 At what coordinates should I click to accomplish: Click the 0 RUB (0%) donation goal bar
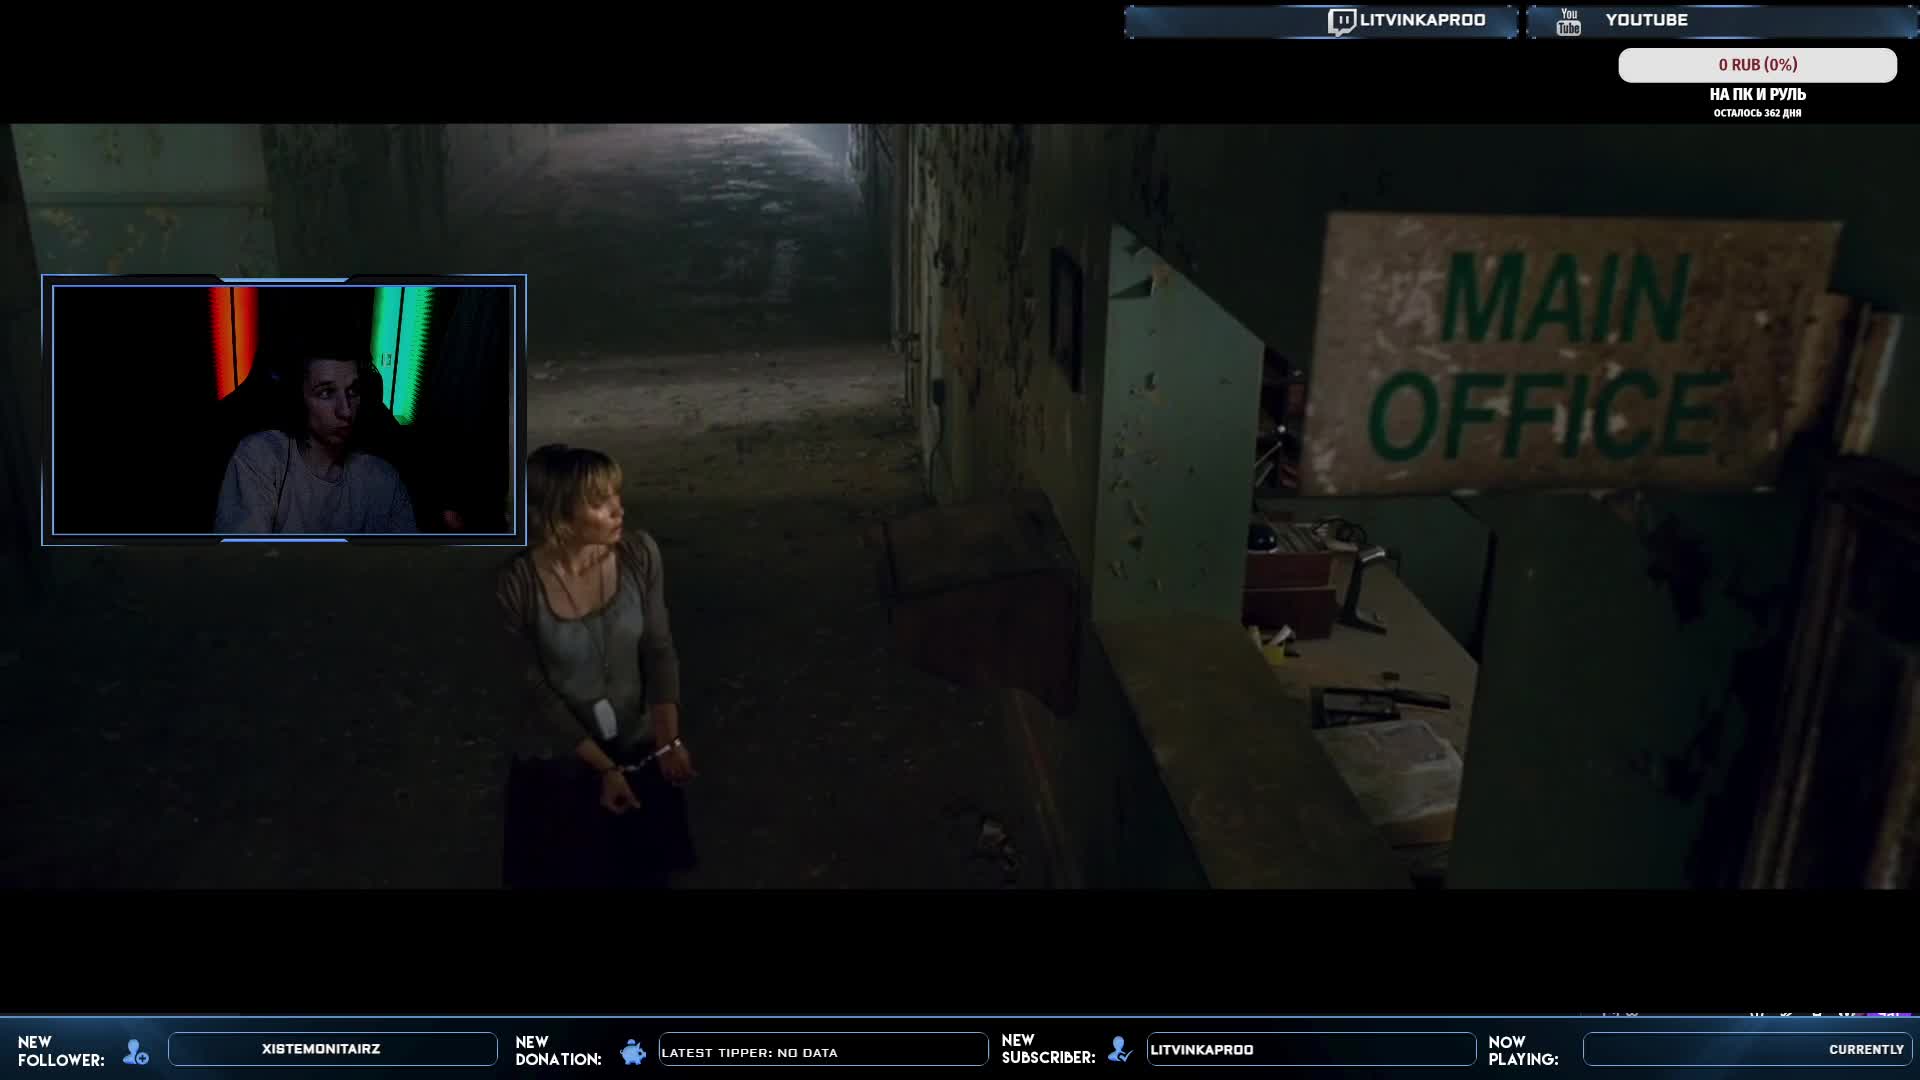(1757, 65)
